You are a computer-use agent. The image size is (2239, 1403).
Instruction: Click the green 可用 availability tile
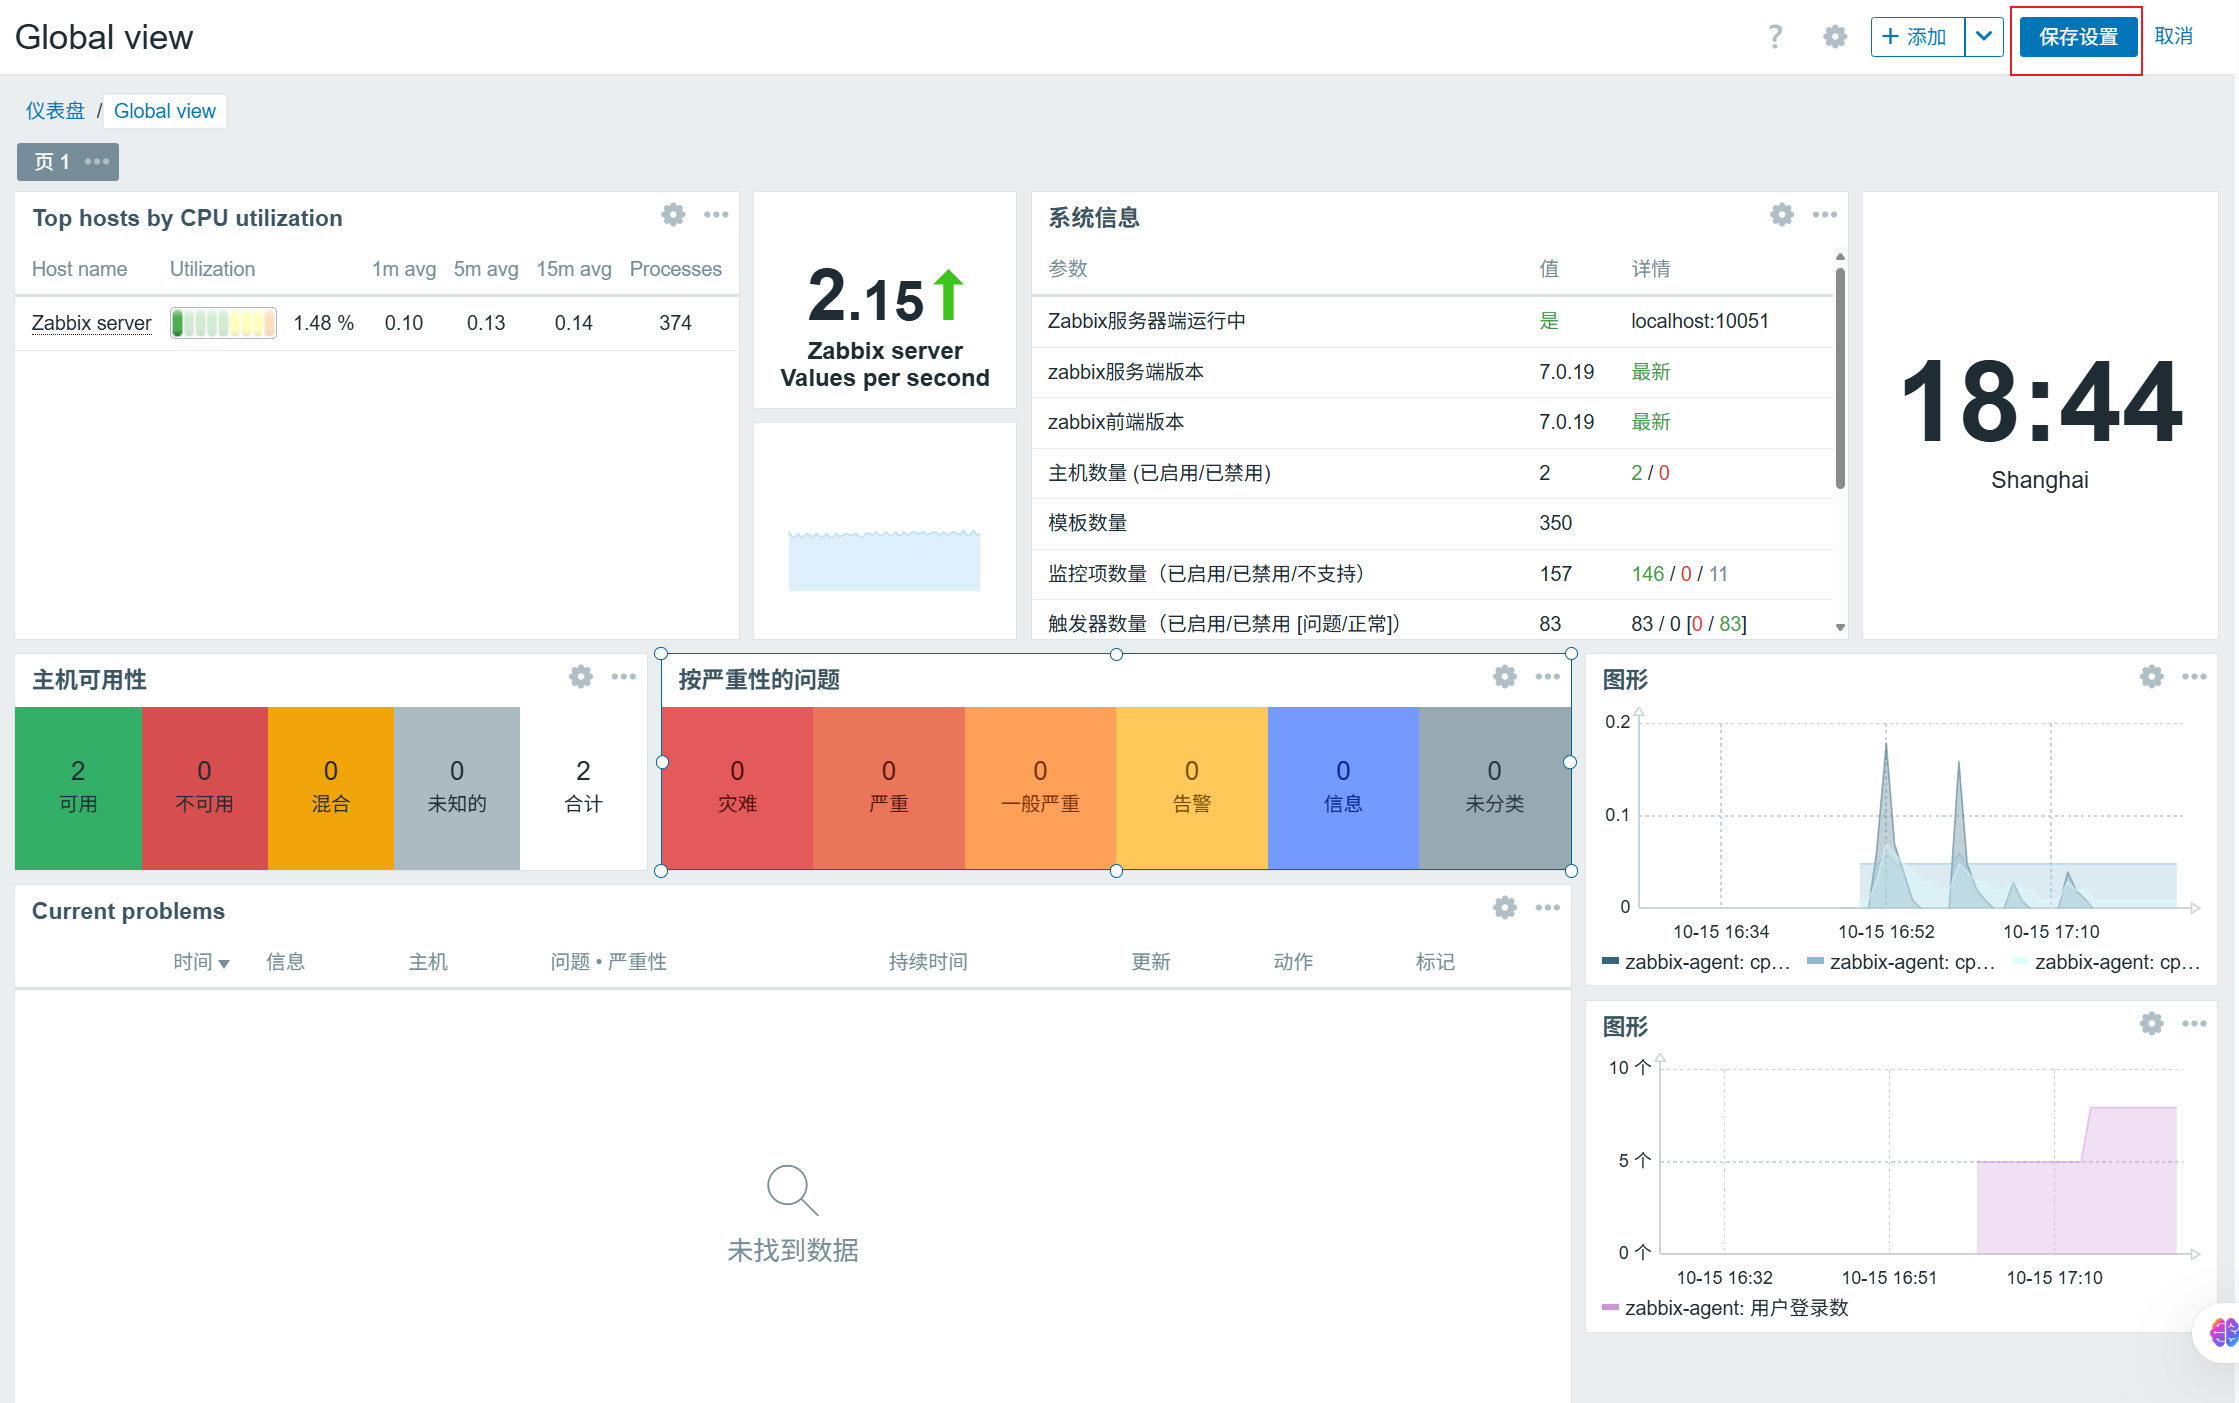coord(78,787)
